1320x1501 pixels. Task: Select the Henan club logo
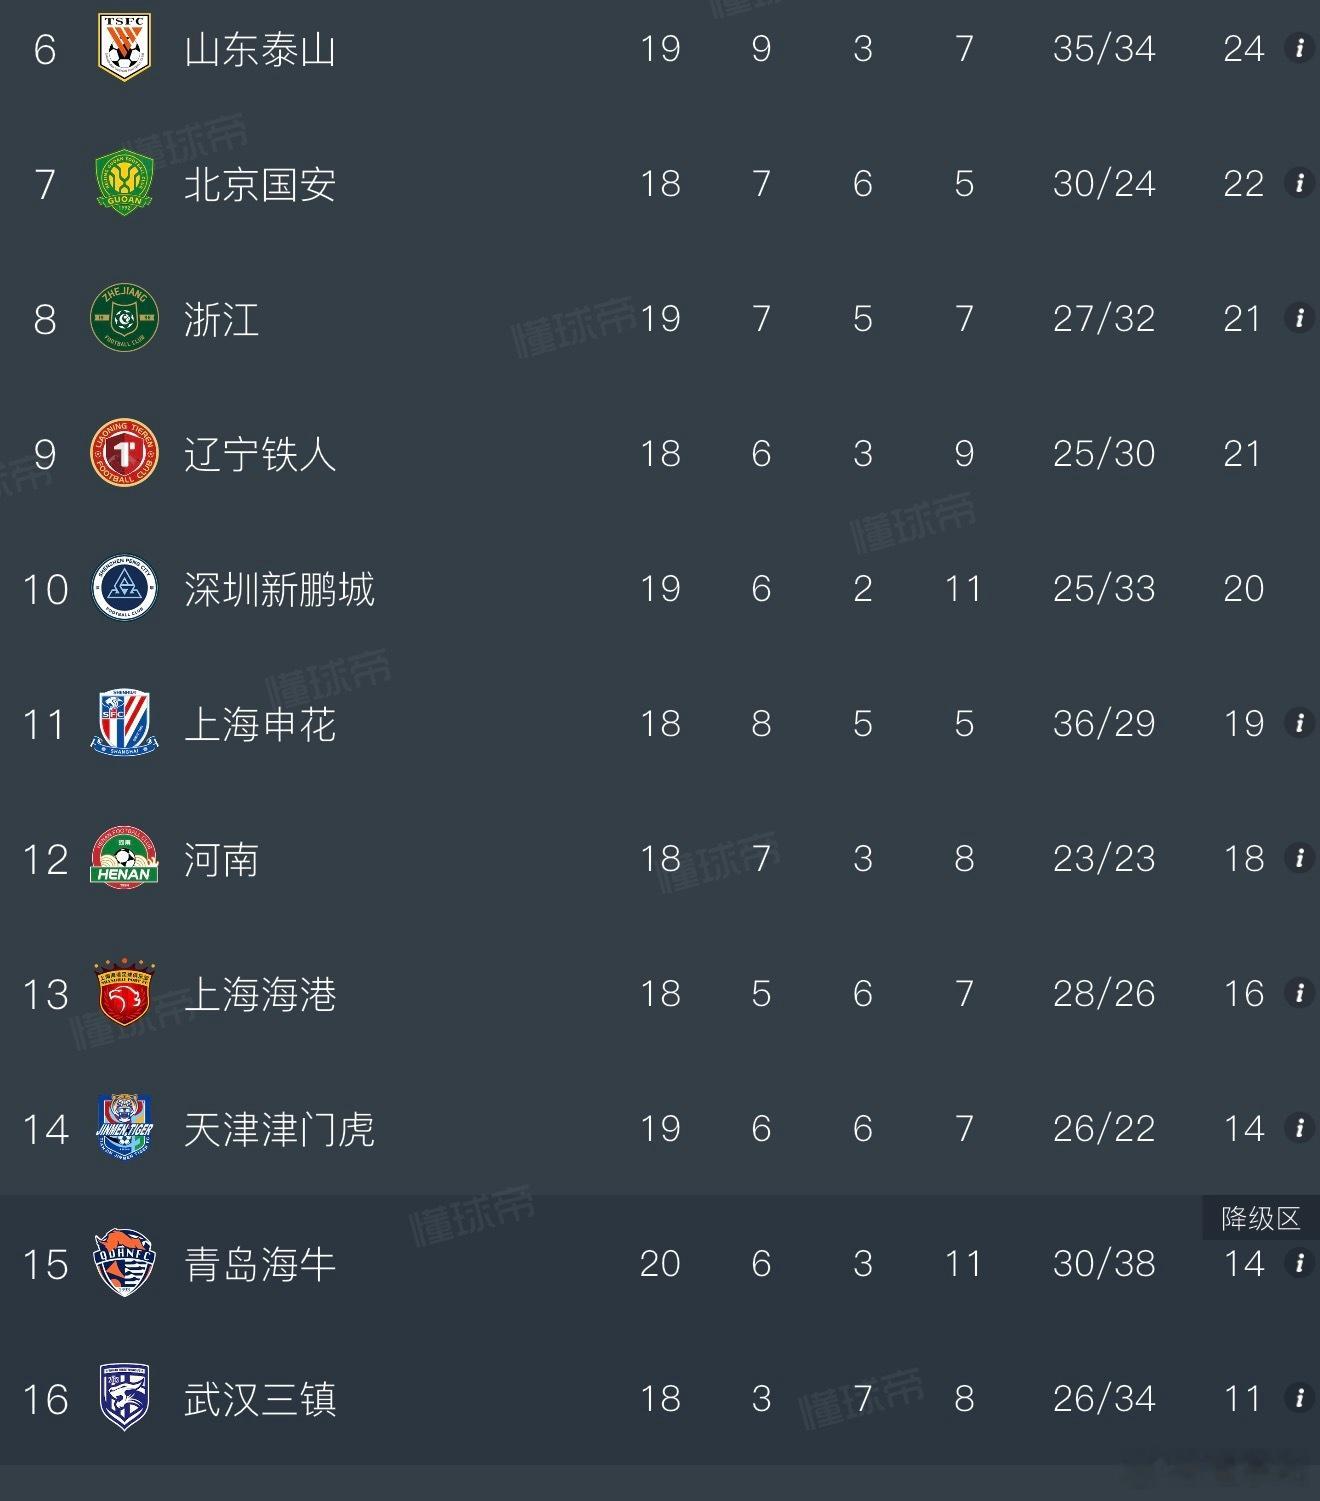[x=124, y=858]
